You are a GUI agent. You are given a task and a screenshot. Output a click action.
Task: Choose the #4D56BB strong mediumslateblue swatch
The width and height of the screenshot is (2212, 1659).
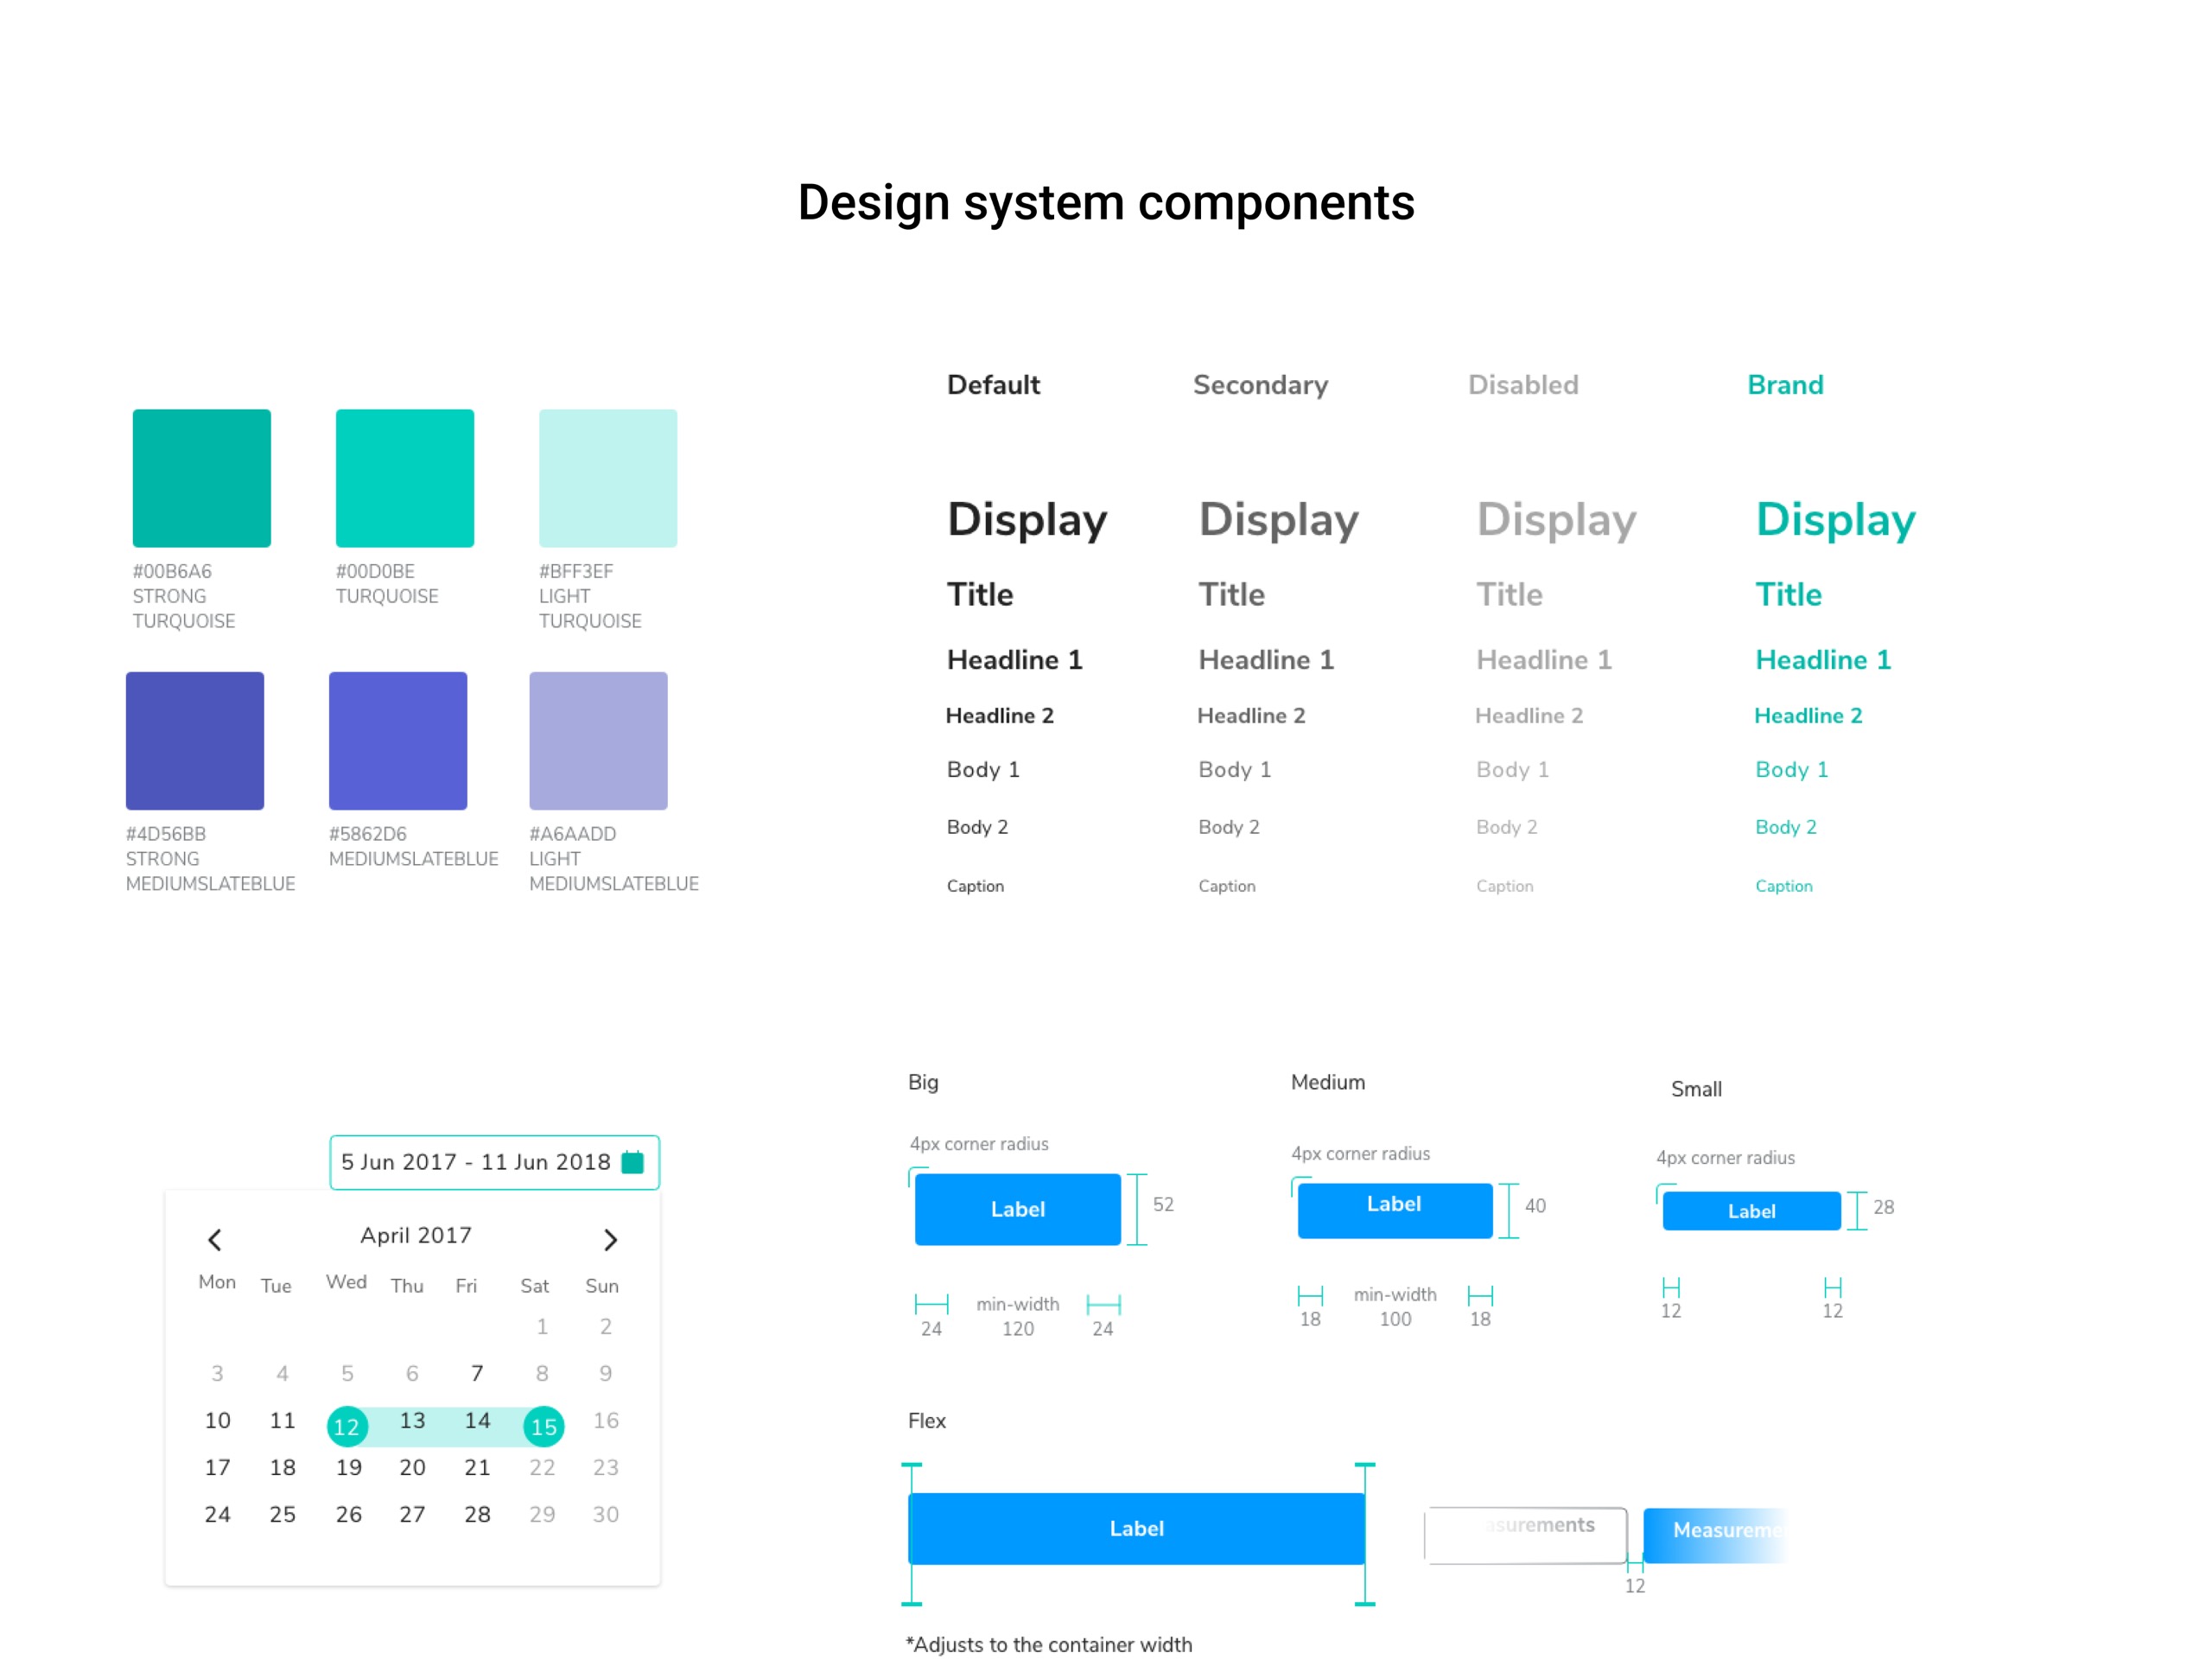pos(195,740)
